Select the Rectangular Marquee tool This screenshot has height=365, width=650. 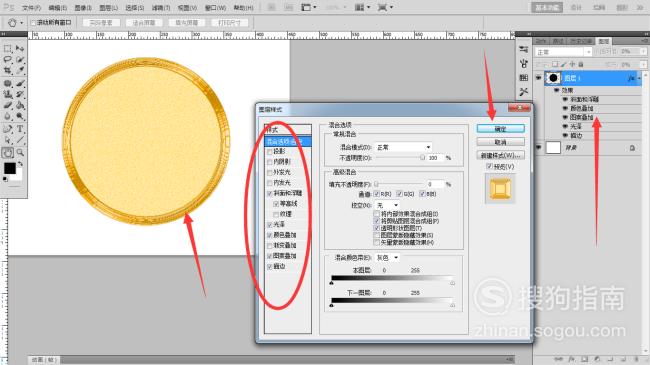coord(7,49)
